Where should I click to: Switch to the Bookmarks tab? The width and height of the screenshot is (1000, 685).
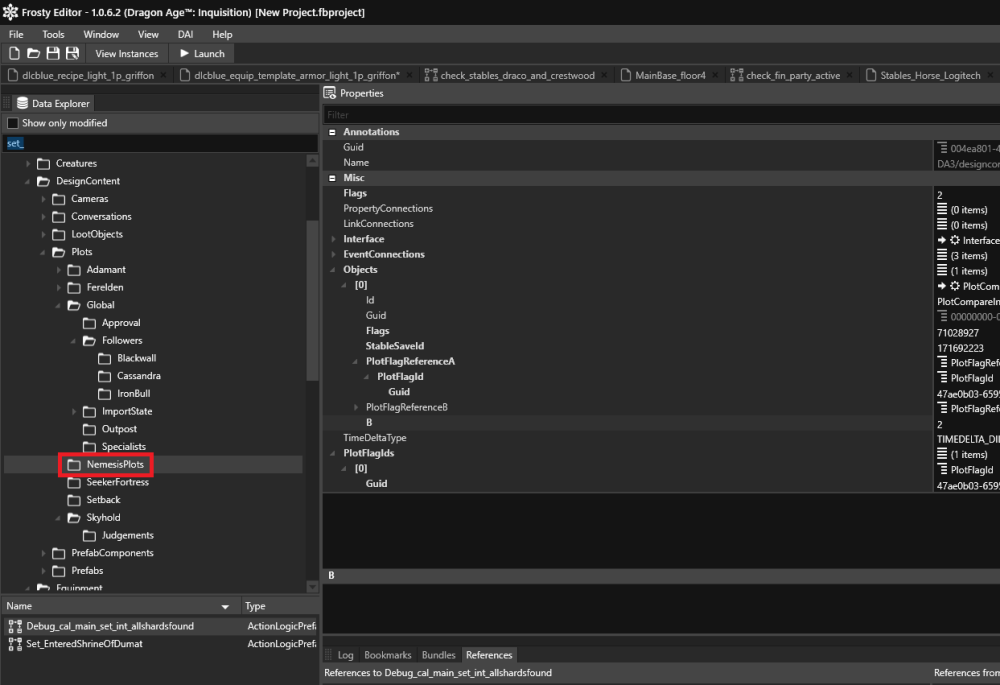pos(387,655)
